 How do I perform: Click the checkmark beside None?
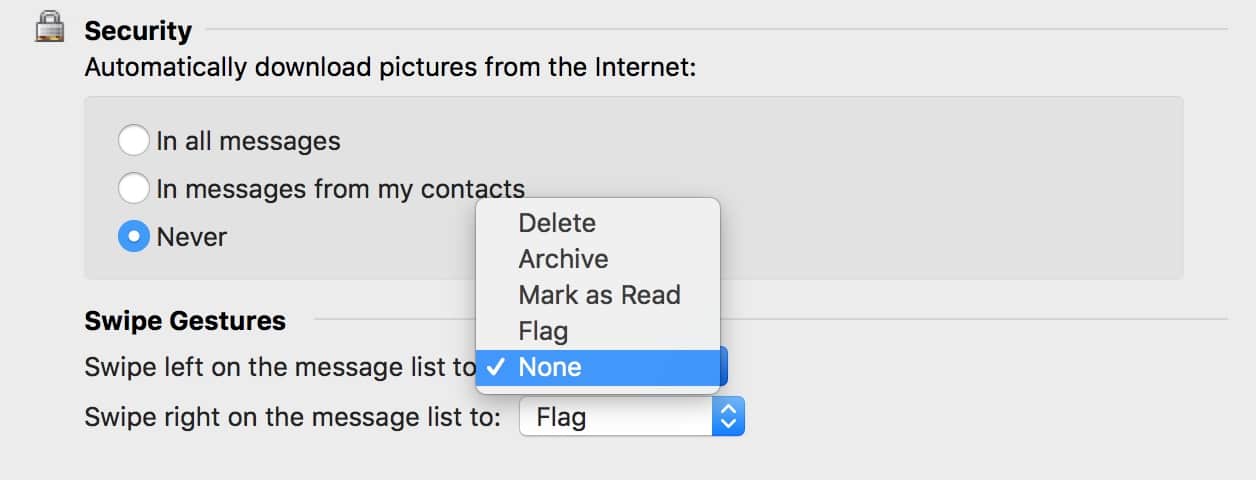[493, 367]
